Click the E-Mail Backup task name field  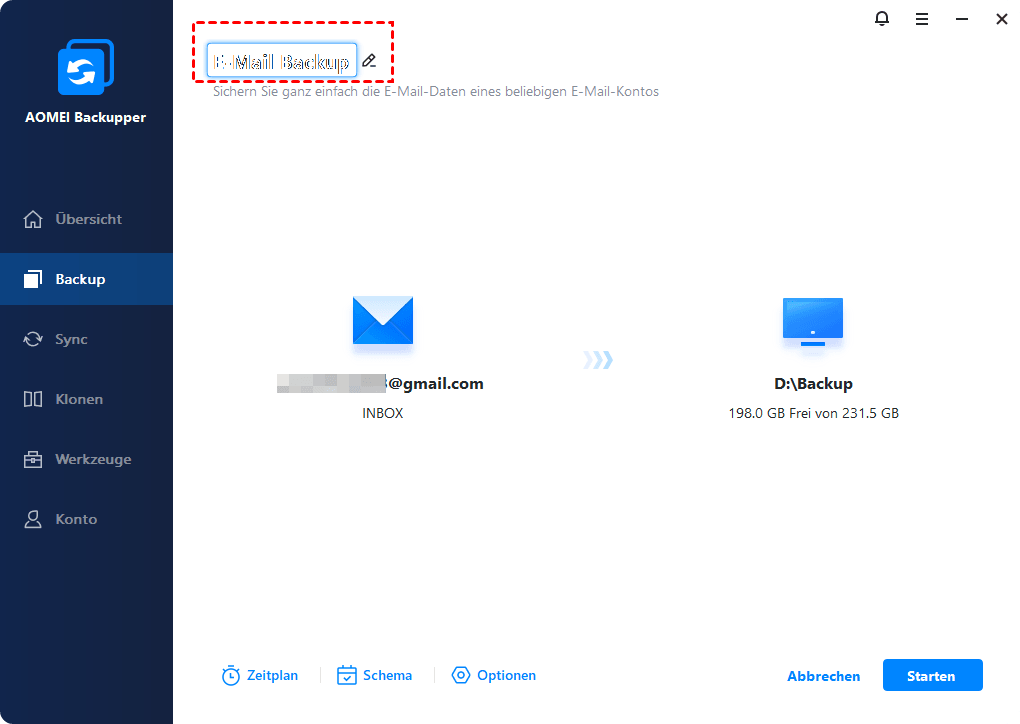(x=282, y=61)
